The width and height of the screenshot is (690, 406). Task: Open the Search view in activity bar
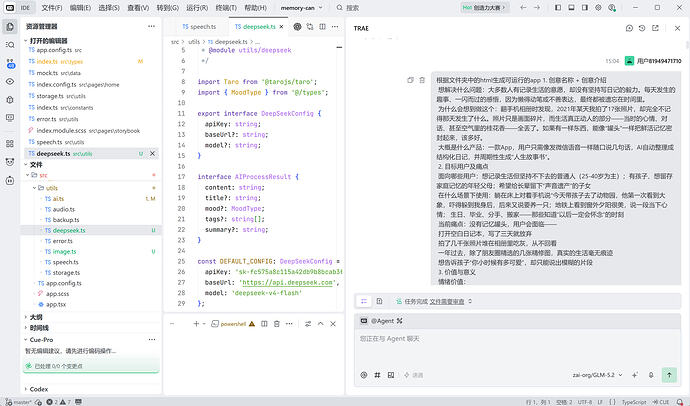click(10, 45)
